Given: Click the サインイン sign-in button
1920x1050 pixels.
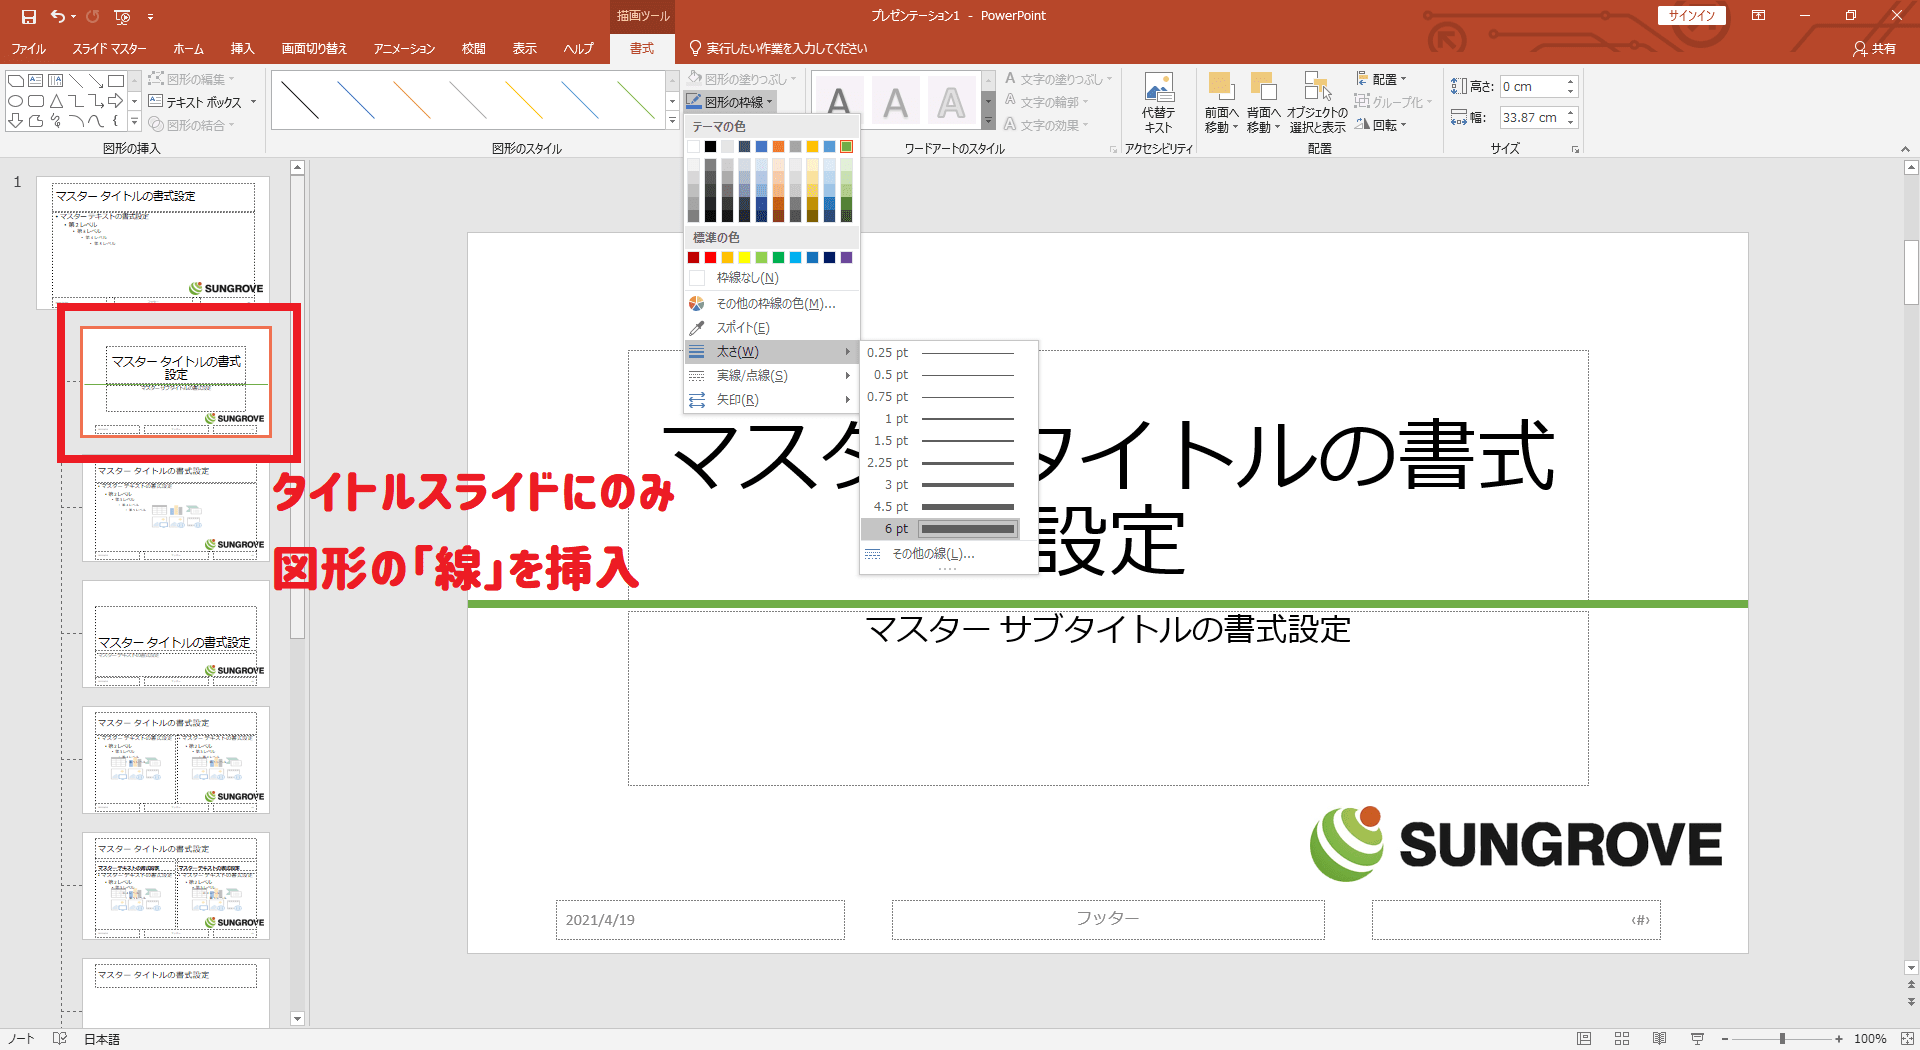Looking at the screenshot, I should coord(1691,16).
